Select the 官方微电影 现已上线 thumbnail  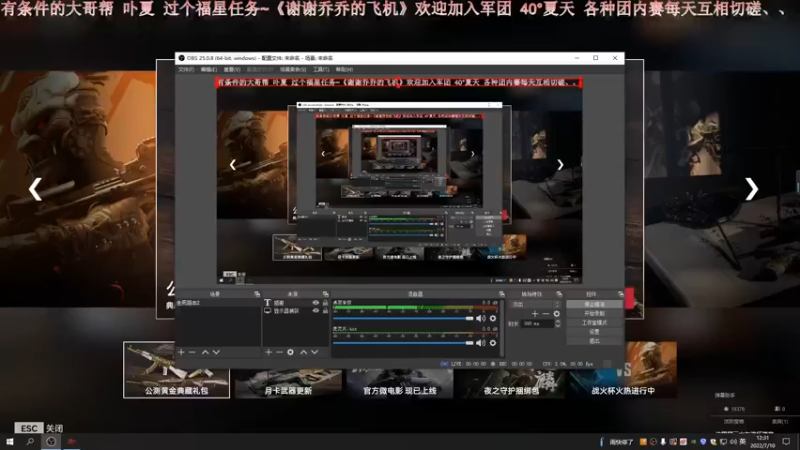coord(400,383)
